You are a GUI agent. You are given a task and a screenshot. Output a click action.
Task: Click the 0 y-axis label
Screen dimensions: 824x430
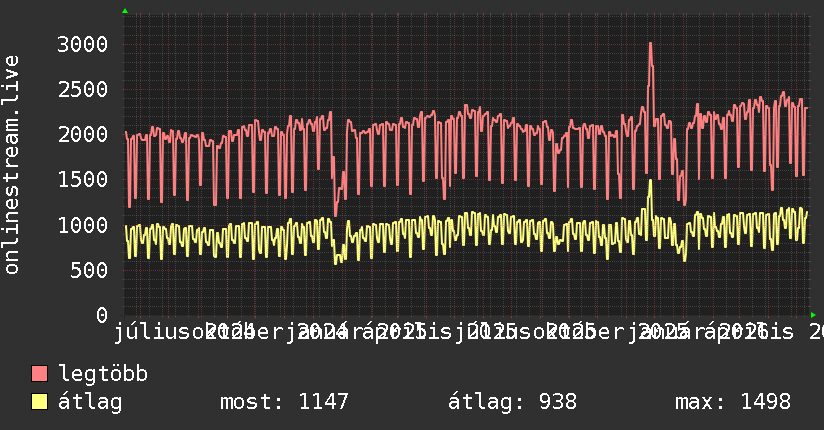point(102,315)
